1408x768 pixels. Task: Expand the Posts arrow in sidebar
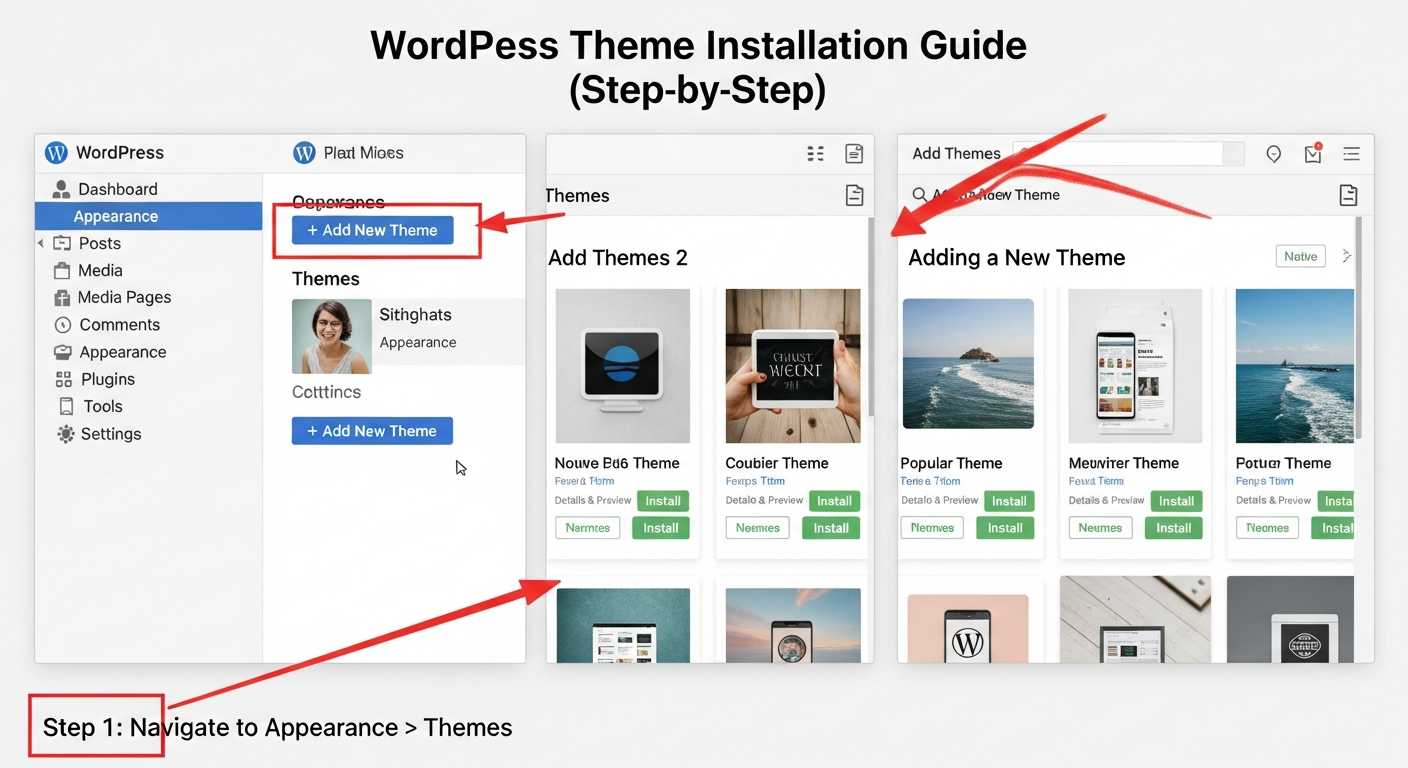tap(41, 243)
